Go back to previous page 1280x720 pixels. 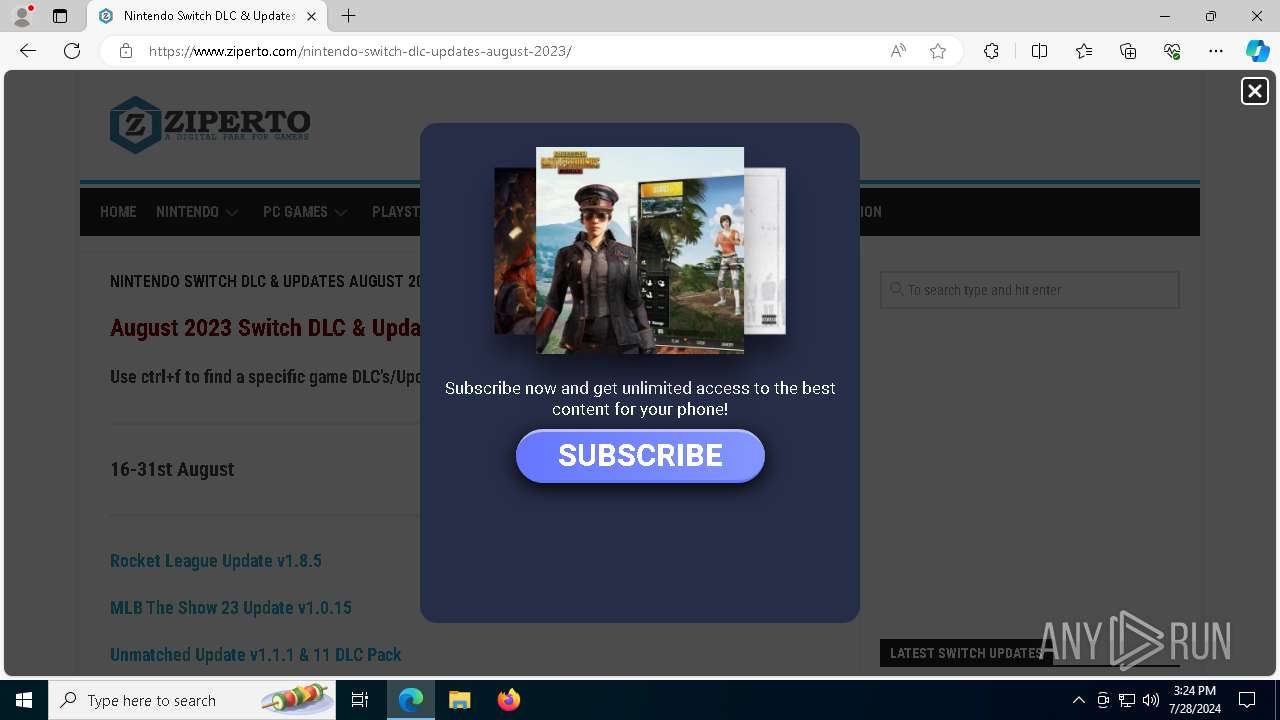[28, 51]
